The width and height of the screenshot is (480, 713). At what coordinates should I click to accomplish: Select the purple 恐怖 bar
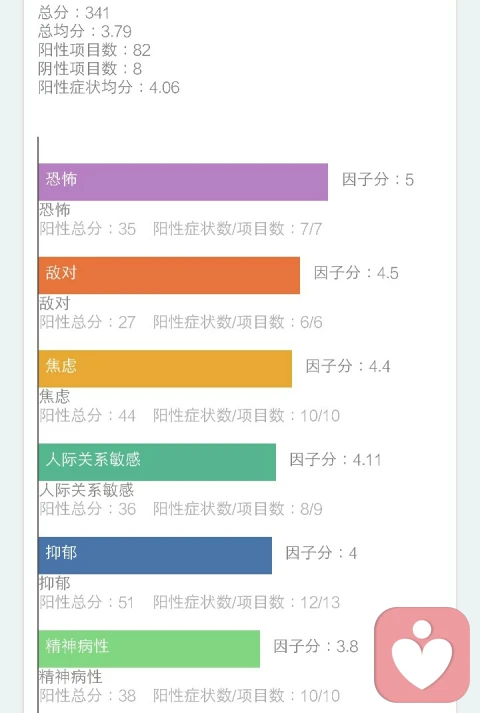[183, 182]
